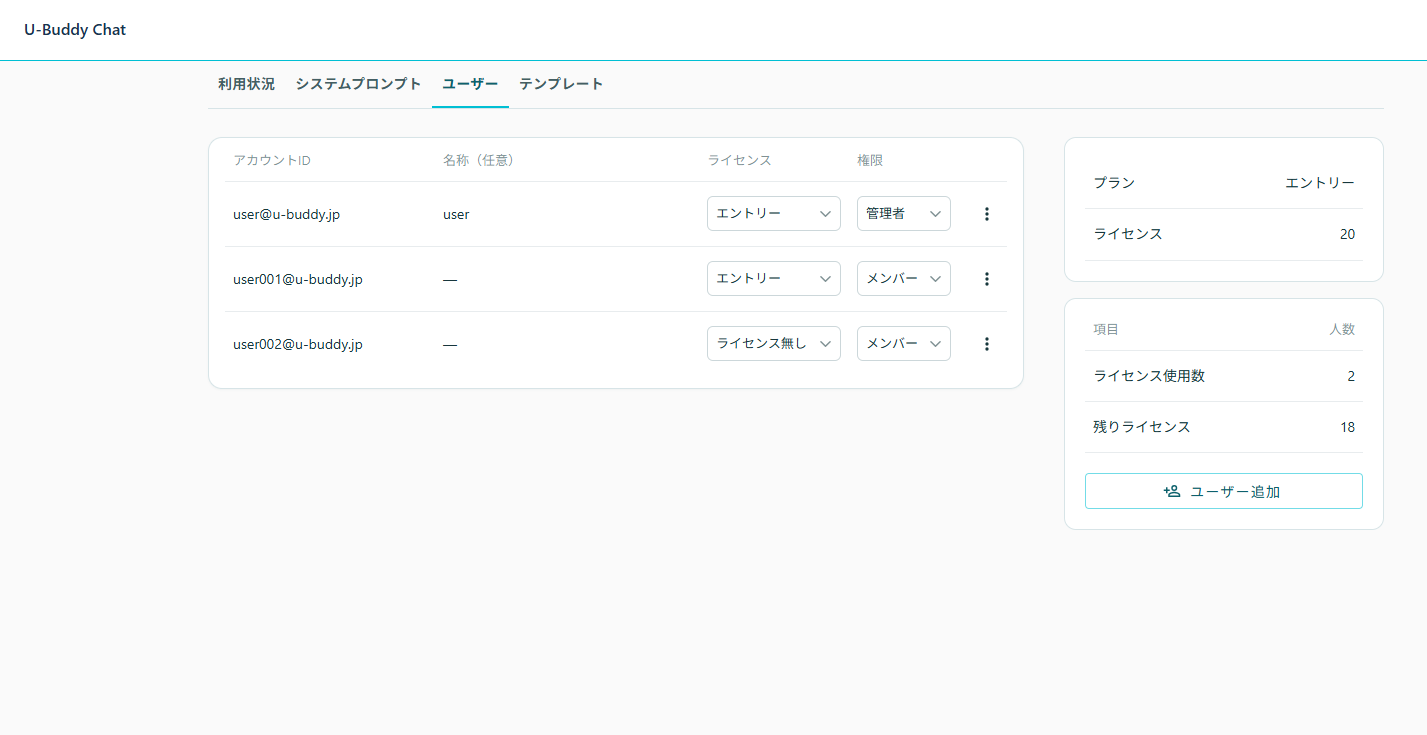The width and height of the screenshot is (1427, 735).
Task: Click the ライセンス column header in user table
Action: pos(740,160)
